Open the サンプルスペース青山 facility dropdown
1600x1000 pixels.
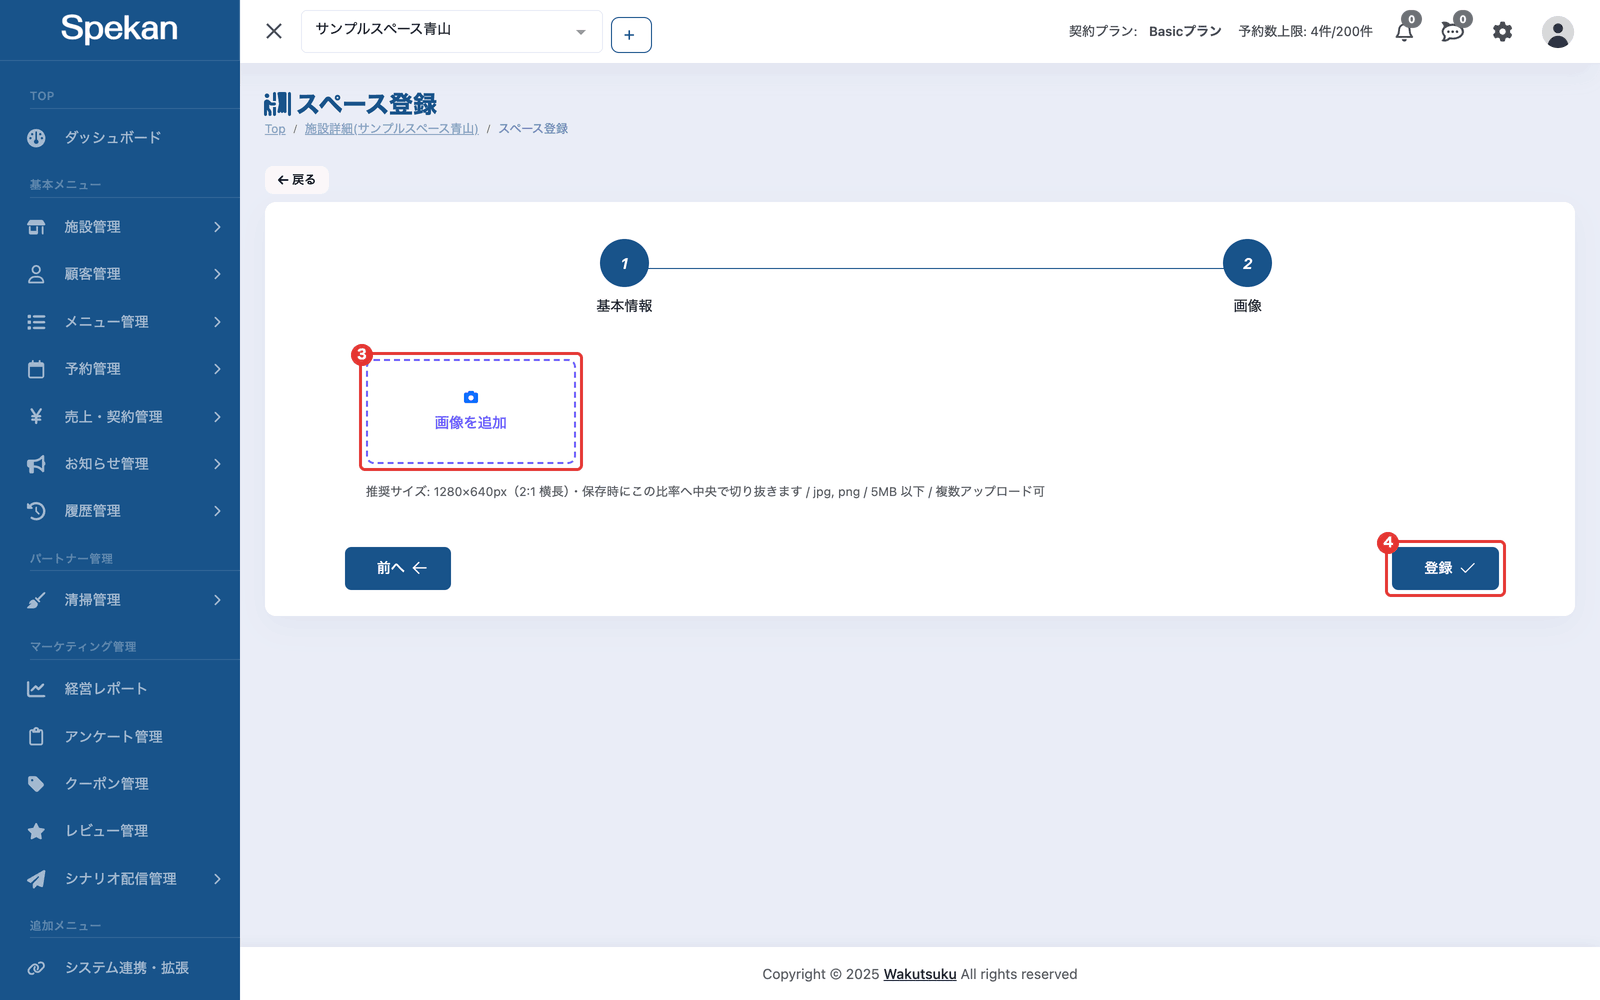(x=452, y=31)
